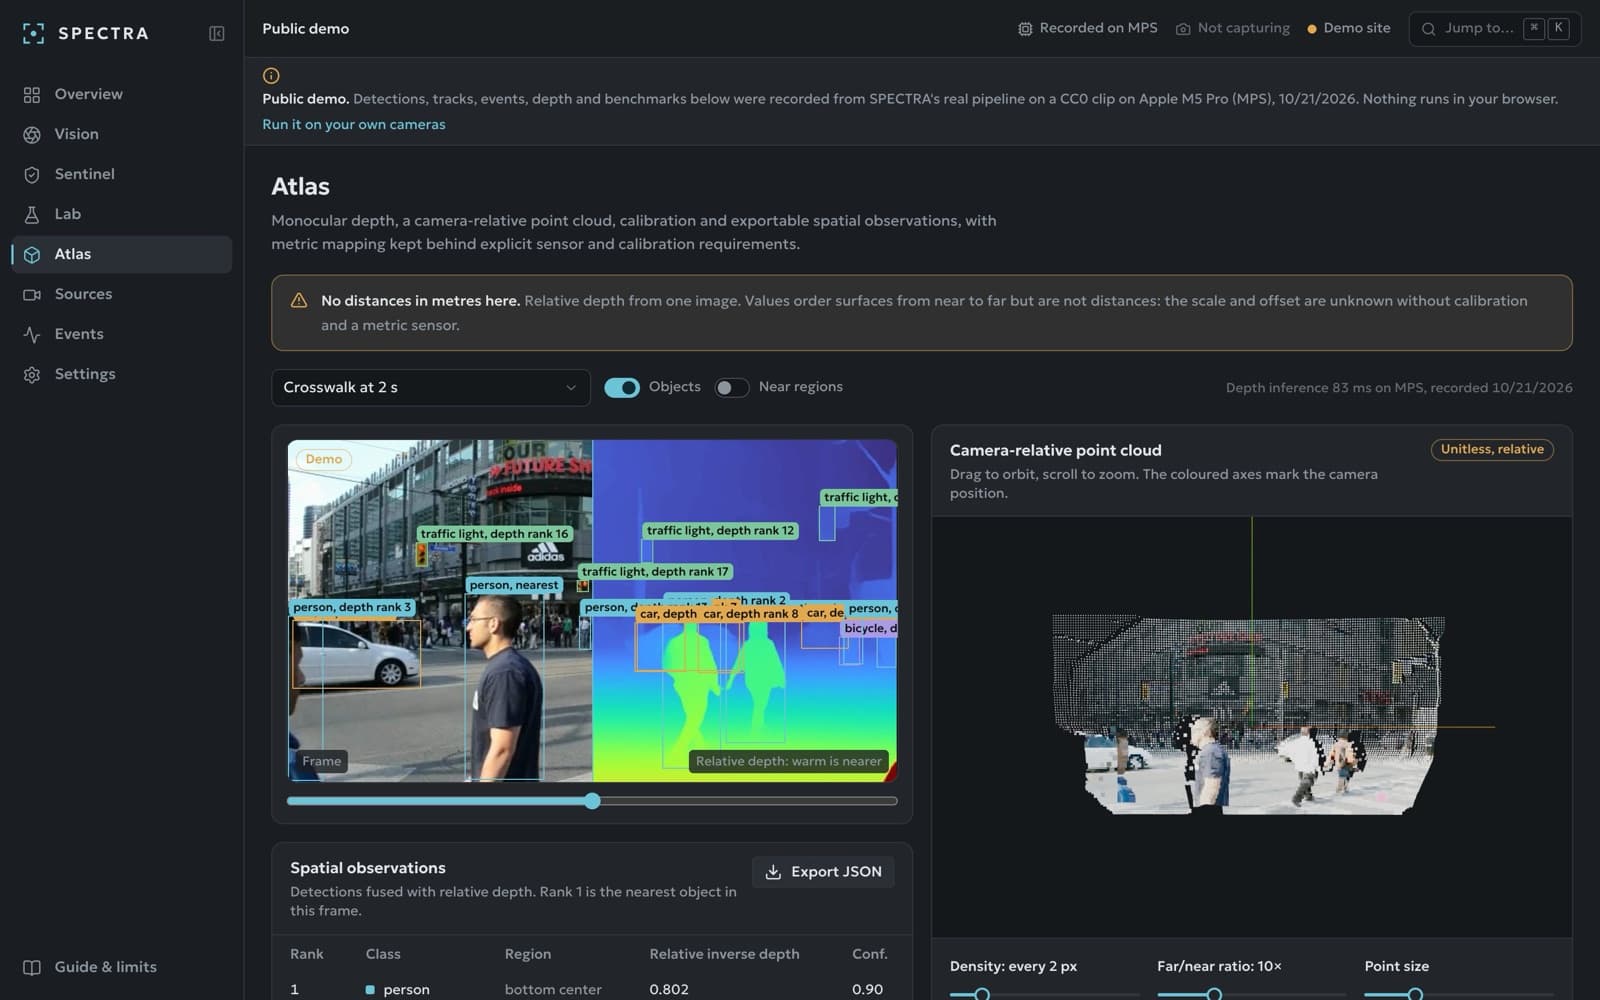1600x1000 pixels.
Task: Click the info icon in demo banner
Action: 271,75
